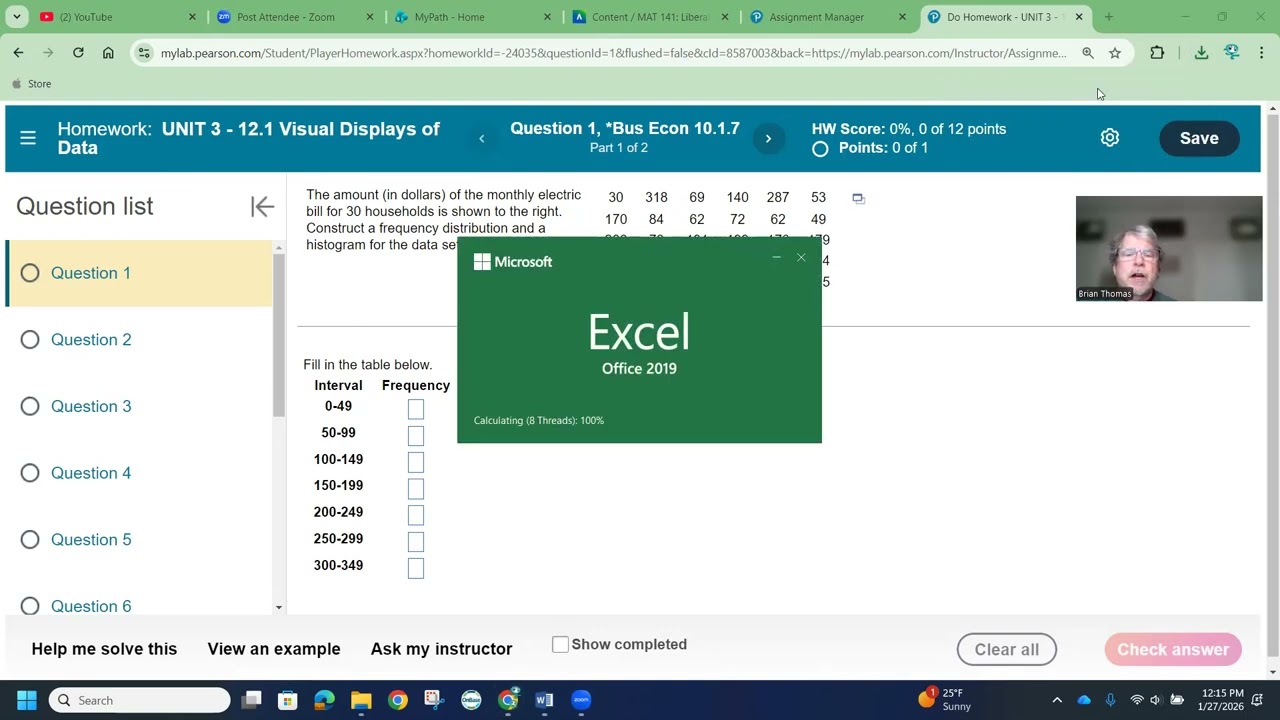
Task: Click View an example
Action: (x=274, y=649)
